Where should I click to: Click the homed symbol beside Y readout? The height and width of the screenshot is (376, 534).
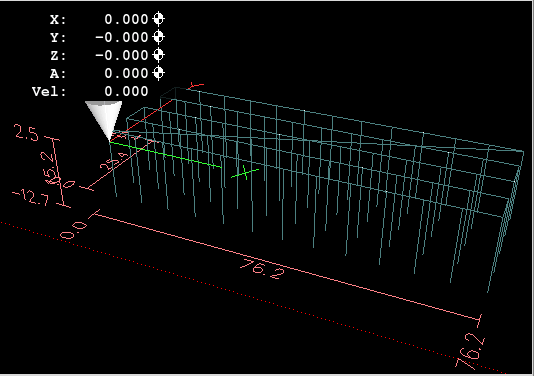(x=158, y=37)
